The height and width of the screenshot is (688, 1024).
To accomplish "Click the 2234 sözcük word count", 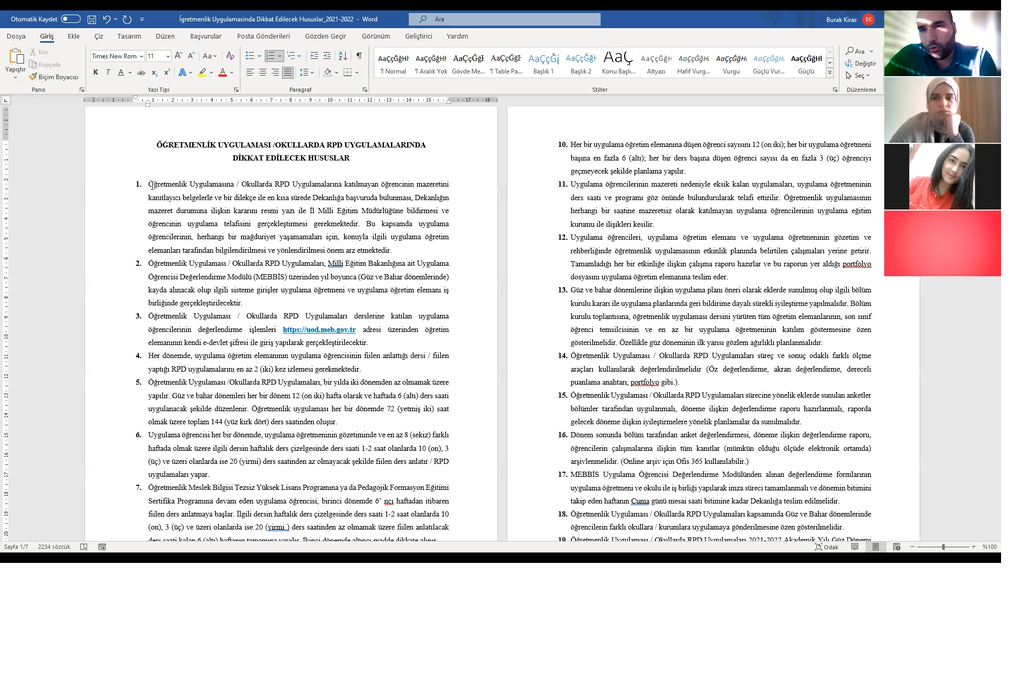I will 54,547.
